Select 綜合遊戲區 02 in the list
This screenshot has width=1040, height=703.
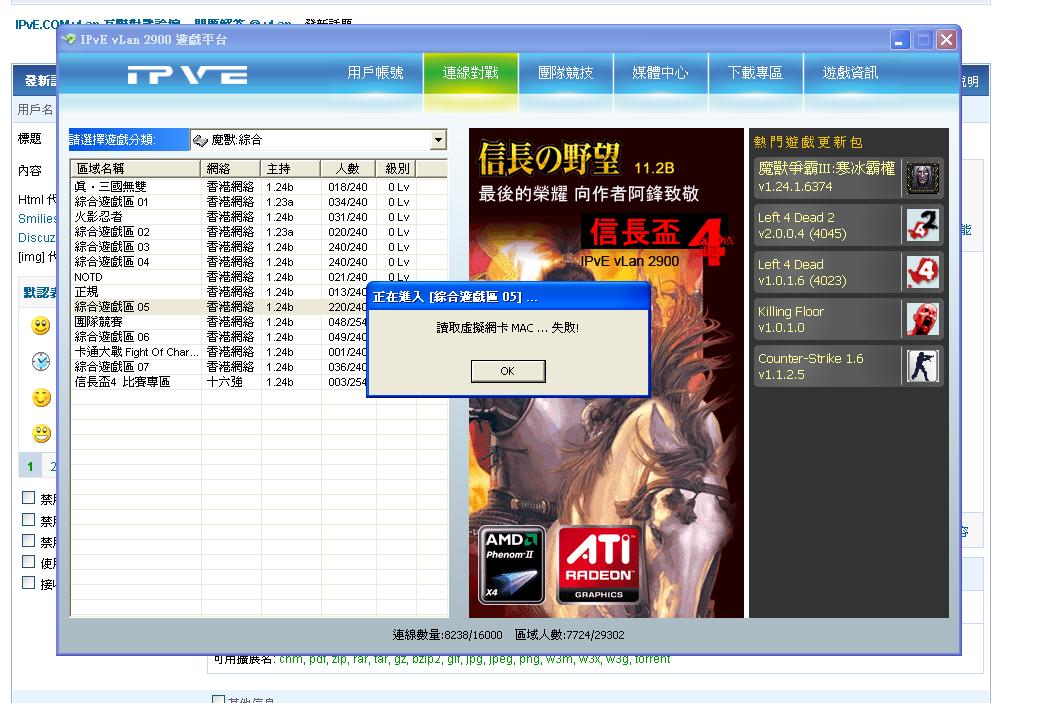click(x=259, y=232)
